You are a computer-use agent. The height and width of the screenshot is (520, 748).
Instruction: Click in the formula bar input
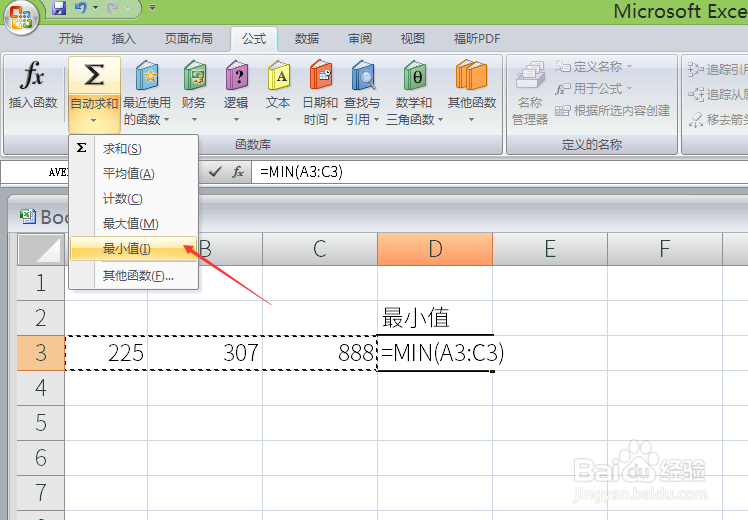pyautogui.click(x=500, y=172)
